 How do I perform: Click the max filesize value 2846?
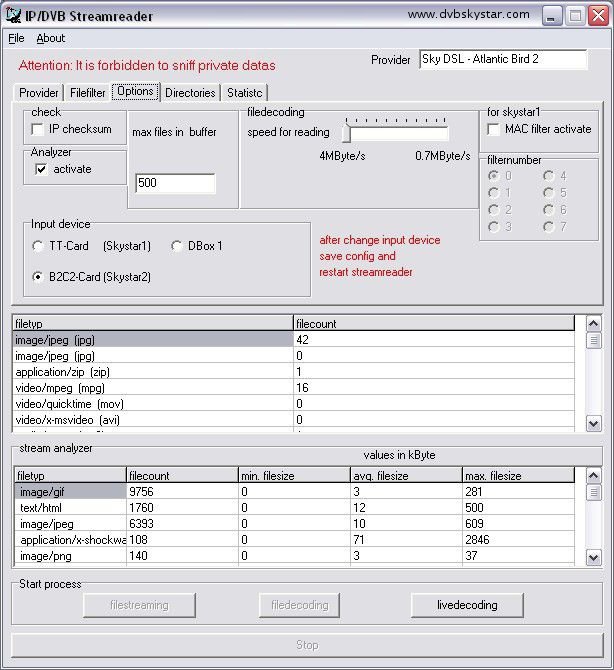click(x=477, y=540)
